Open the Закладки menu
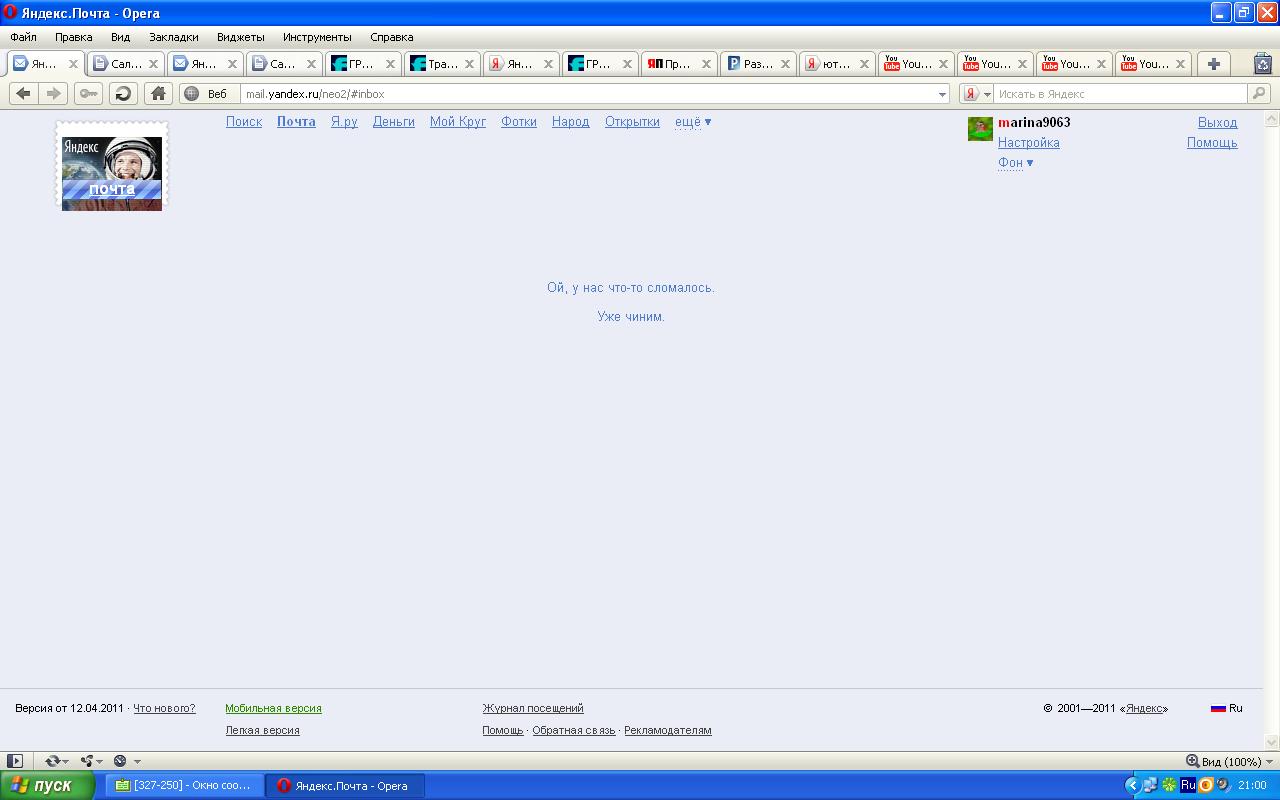Screen dimensions: 1280x800 click(x=174, y=37)
